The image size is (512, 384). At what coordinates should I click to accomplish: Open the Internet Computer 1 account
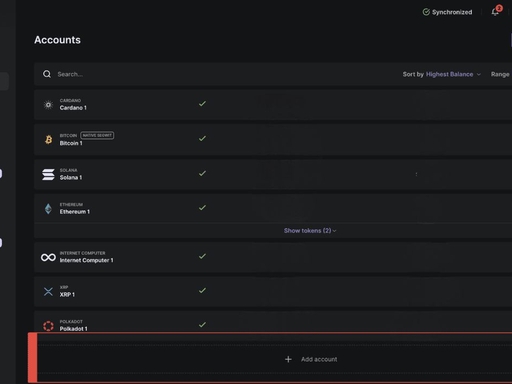click(x=273, y=257)
